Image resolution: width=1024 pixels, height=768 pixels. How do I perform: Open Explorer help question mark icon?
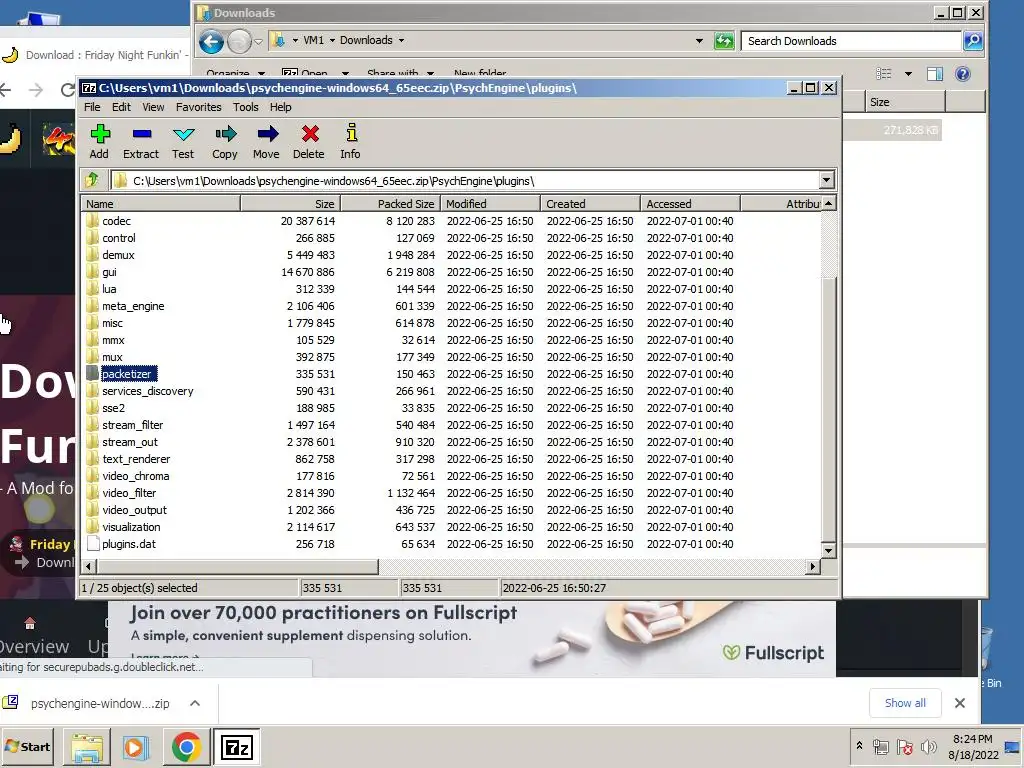963,74
